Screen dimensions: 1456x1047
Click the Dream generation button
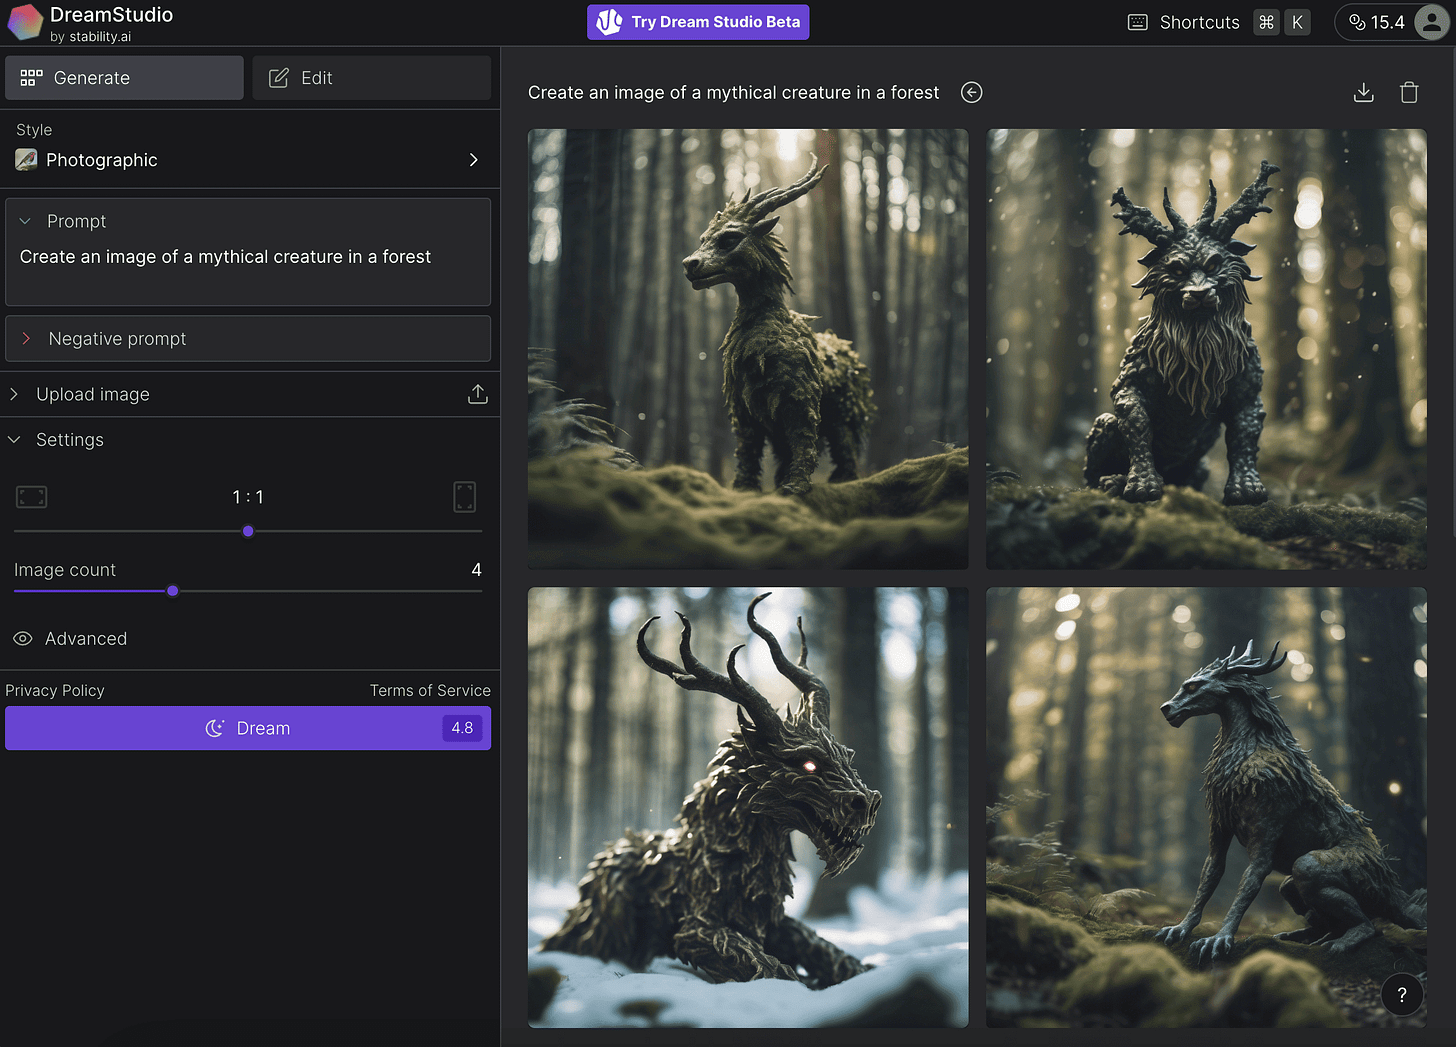[248, 728]
